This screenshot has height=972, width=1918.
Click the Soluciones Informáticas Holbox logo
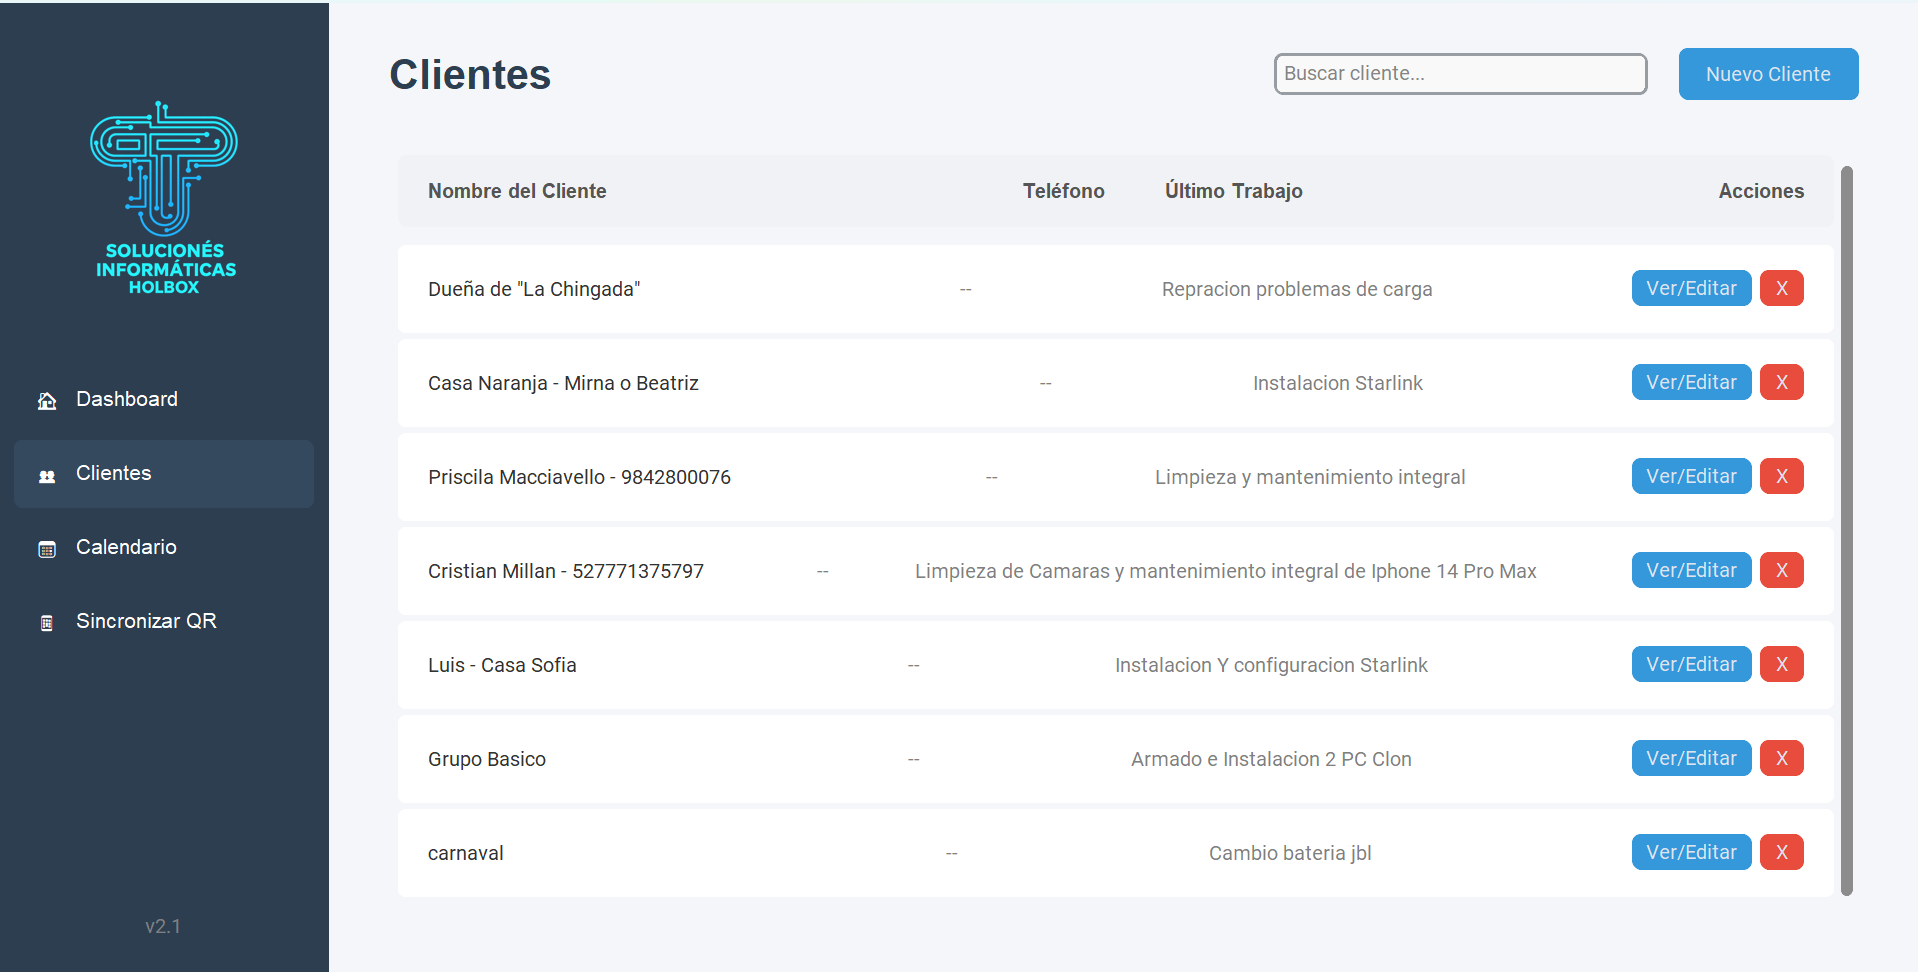[x=164, y=198]
